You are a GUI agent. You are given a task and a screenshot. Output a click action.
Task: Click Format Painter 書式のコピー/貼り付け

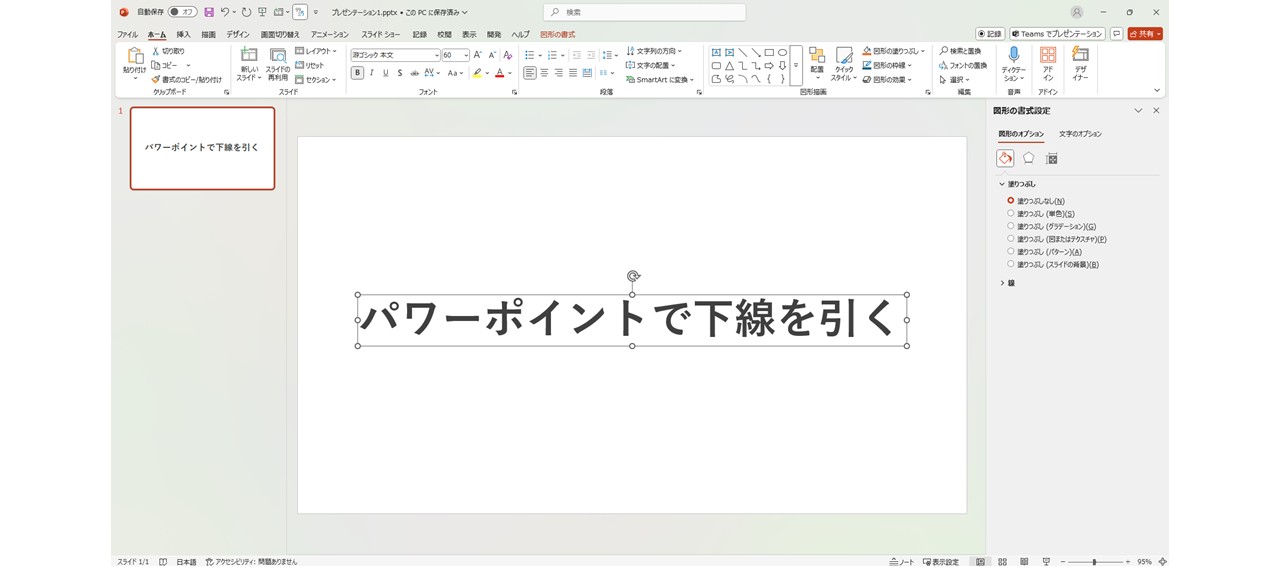coord(187,79)
